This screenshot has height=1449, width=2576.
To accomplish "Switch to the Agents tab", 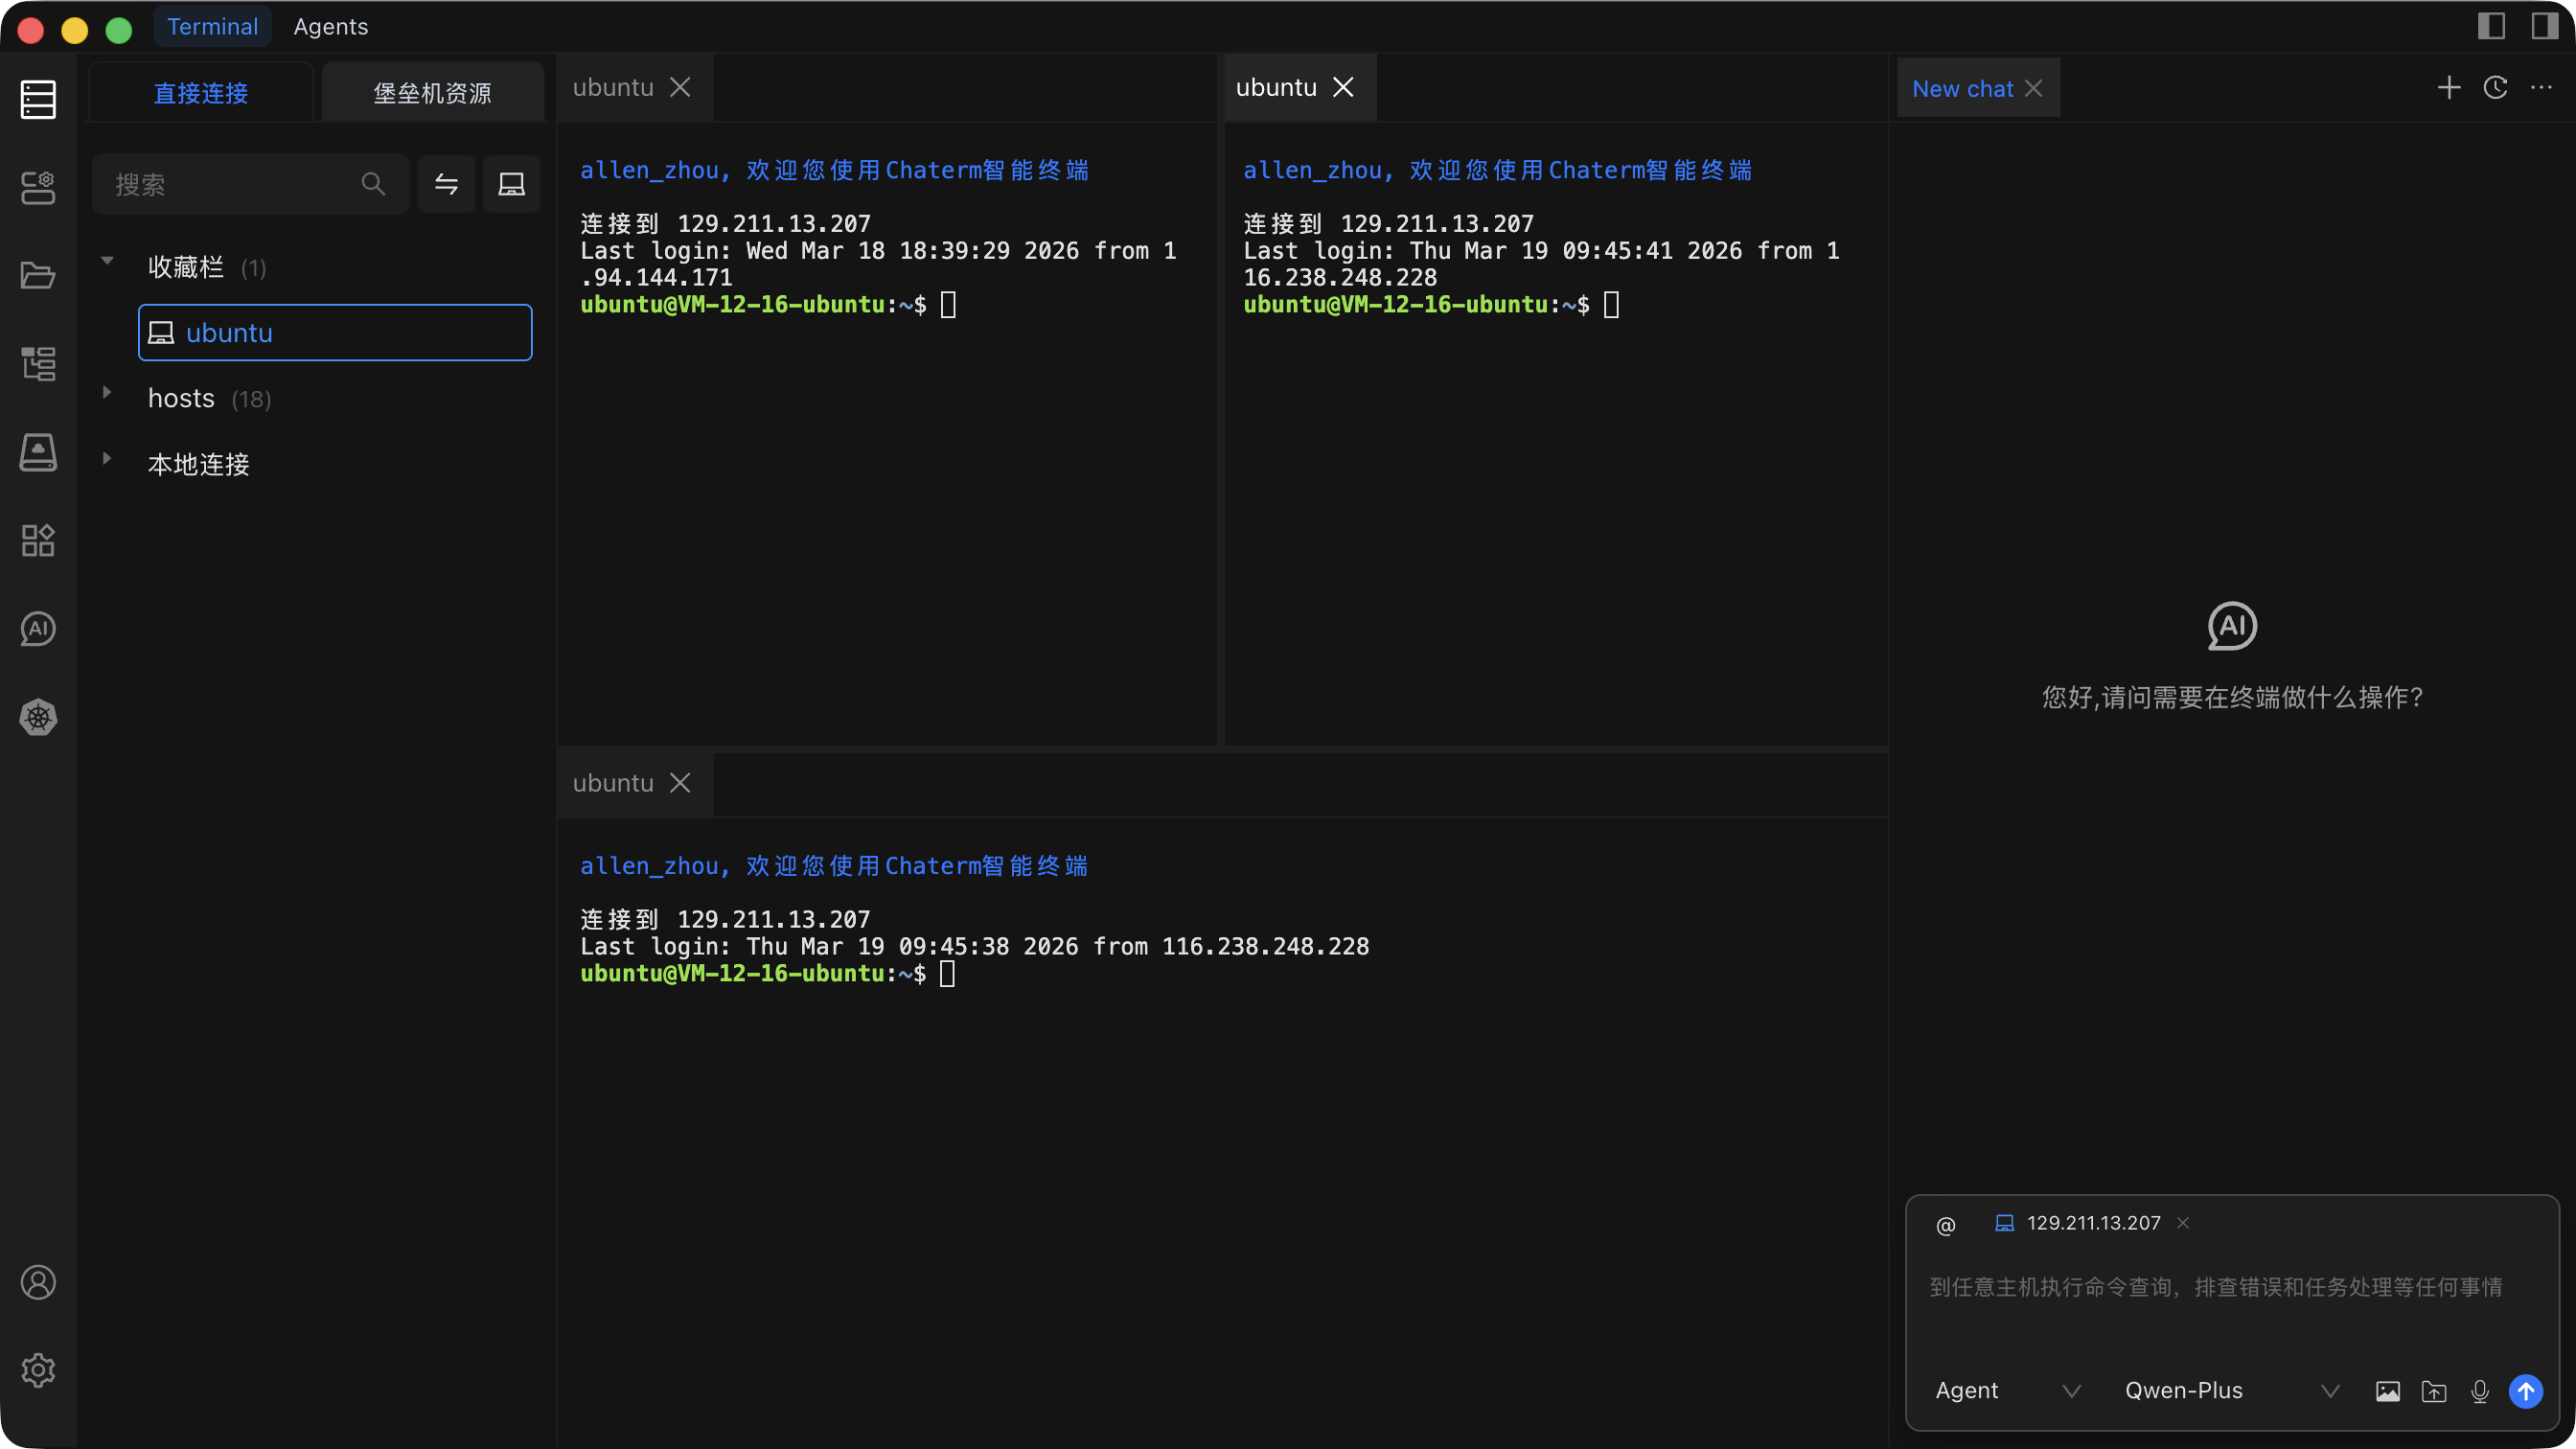I will [330, 27].
